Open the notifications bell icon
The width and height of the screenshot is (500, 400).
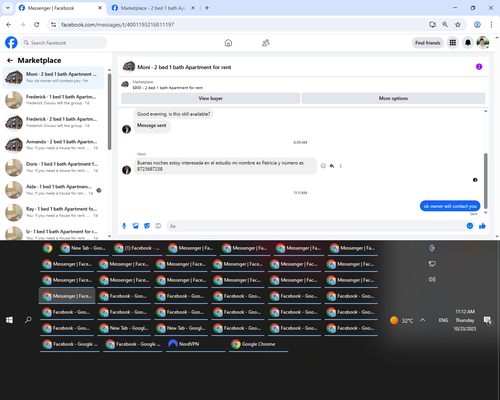point(468,43)
